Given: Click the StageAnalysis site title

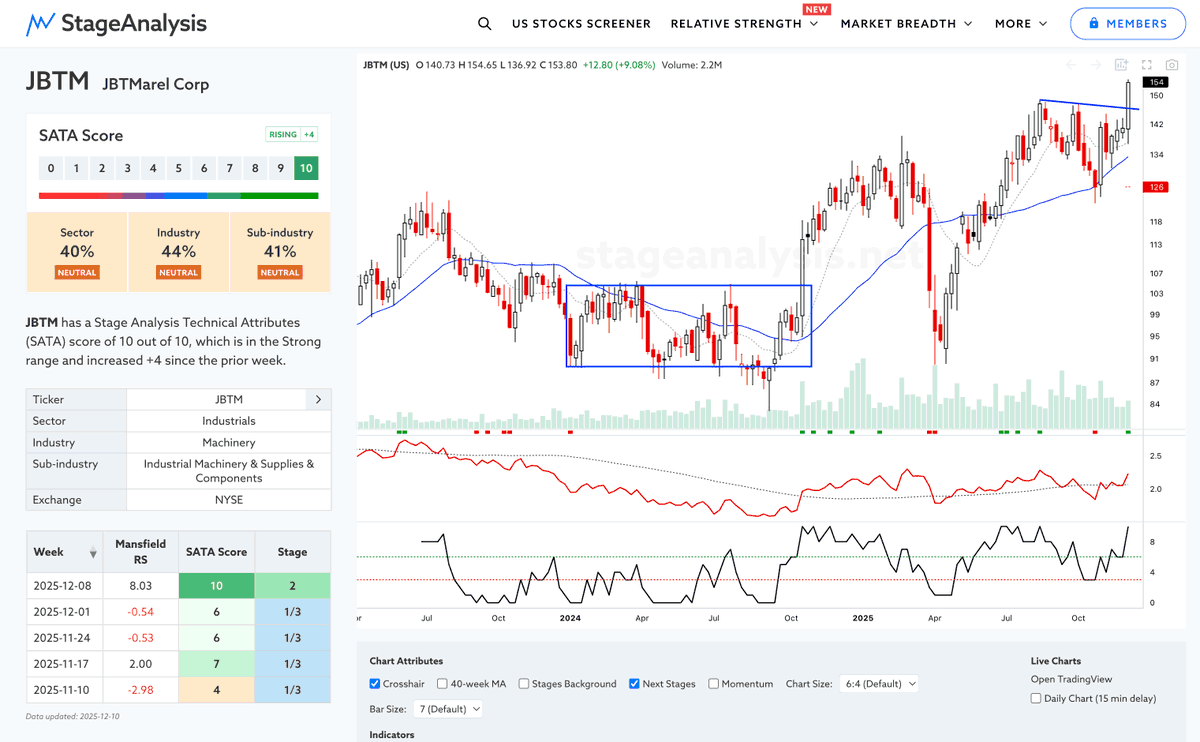Looking at the screenshot, I should click(134, 23).
